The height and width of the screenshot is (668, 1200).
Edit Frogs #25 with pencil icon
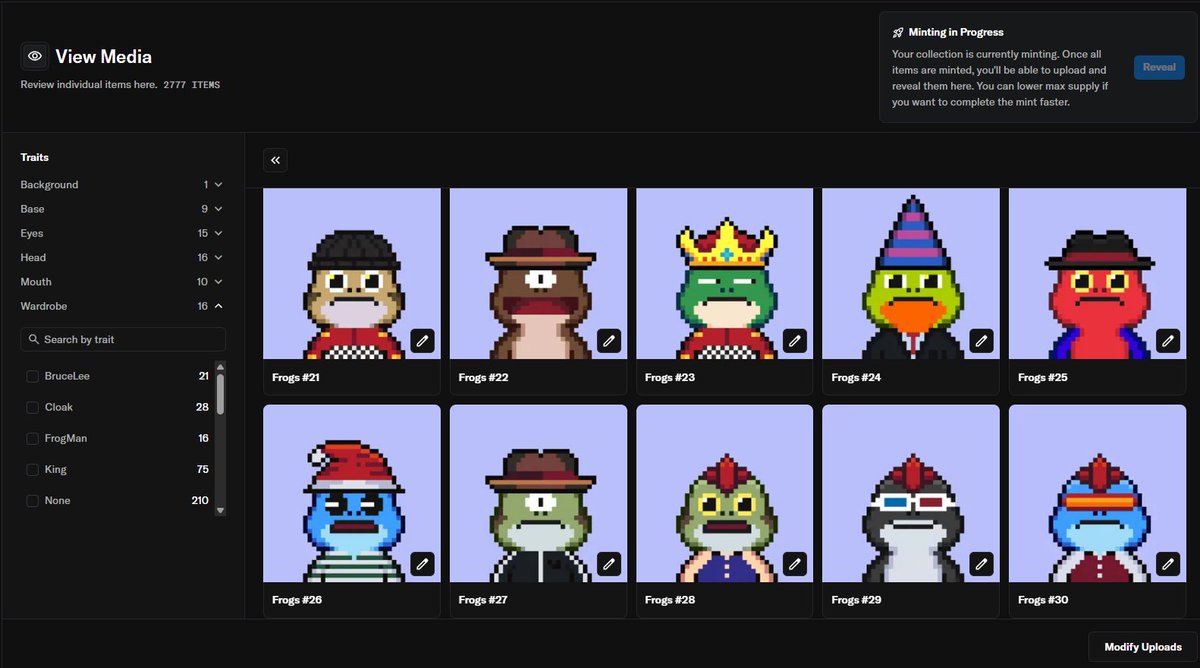pos(1168,341)
